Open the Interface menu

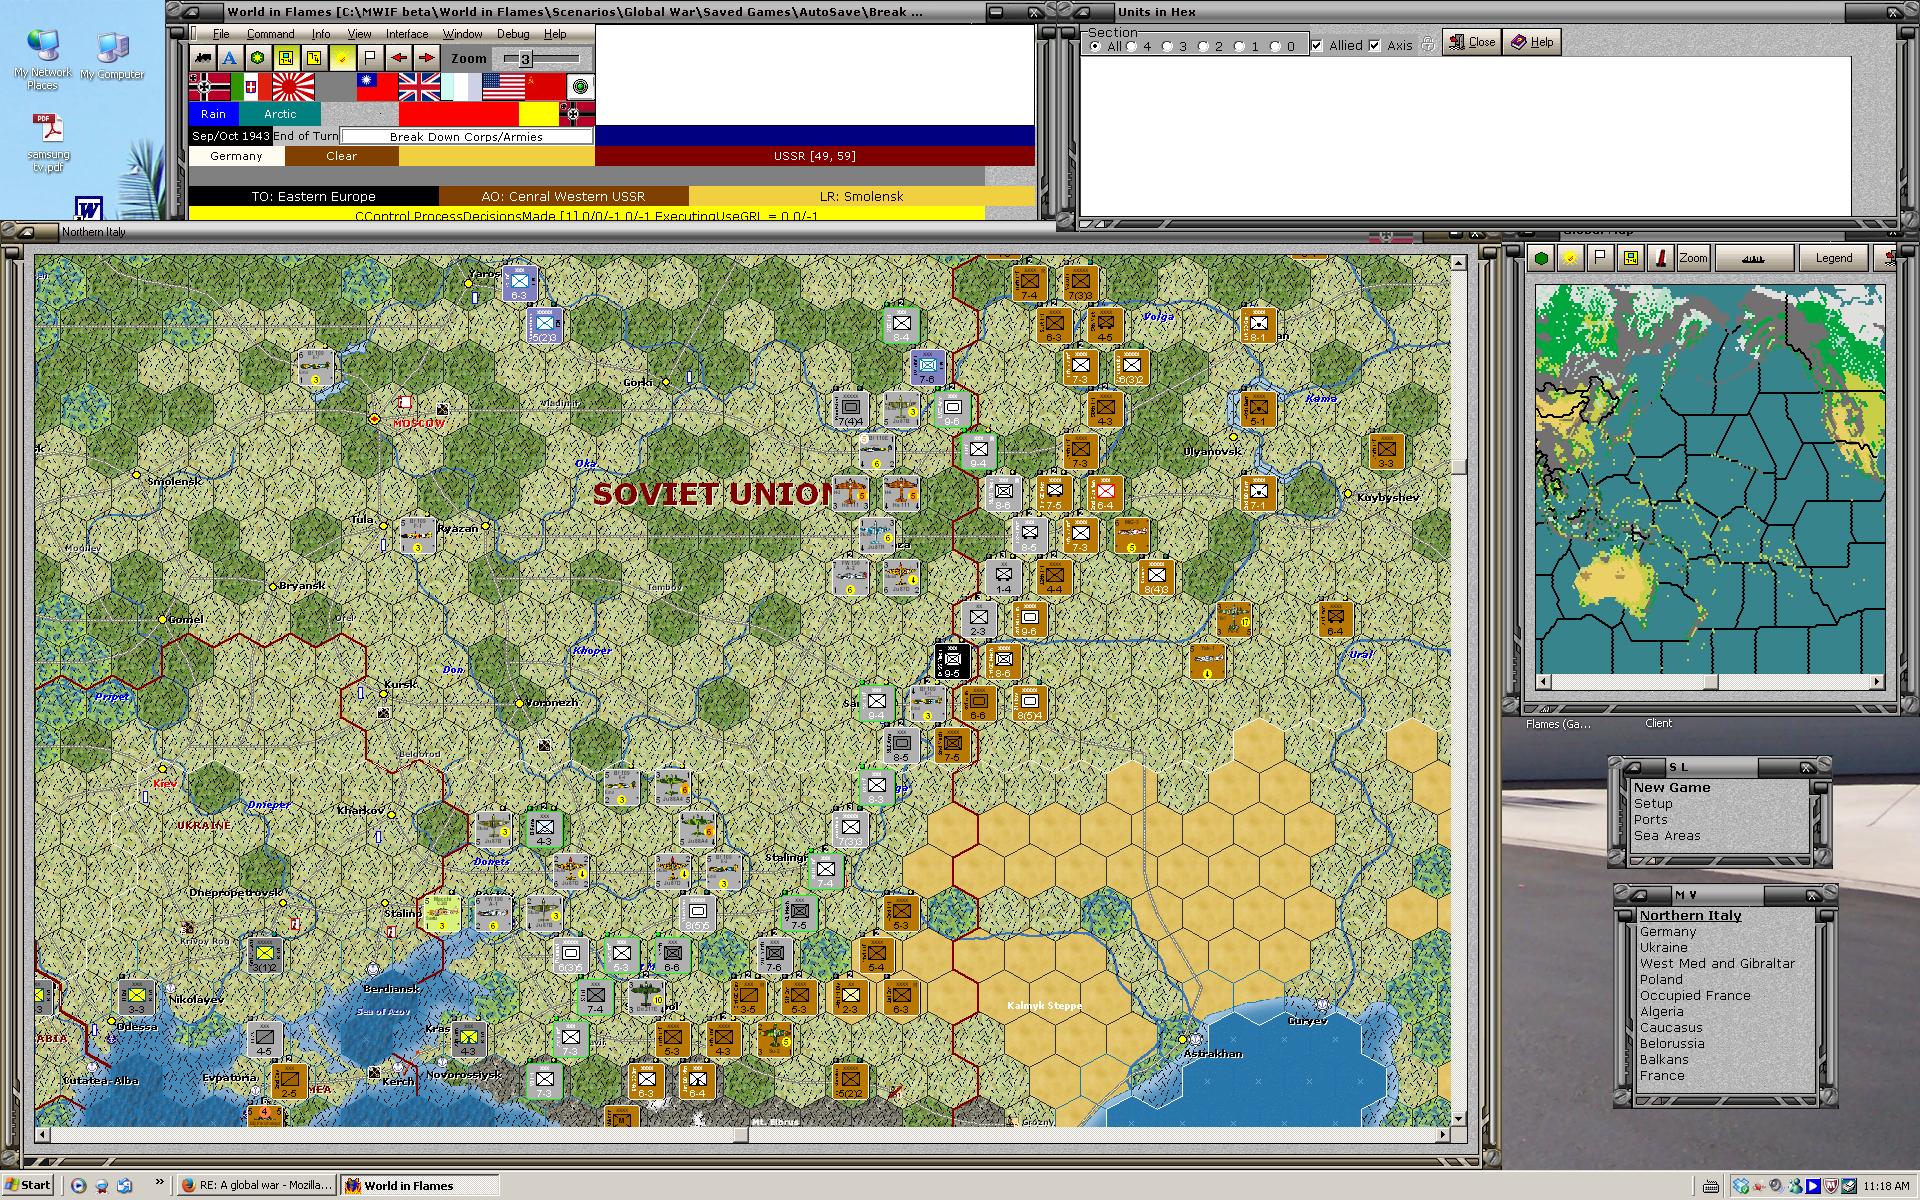tap(407, 34)
